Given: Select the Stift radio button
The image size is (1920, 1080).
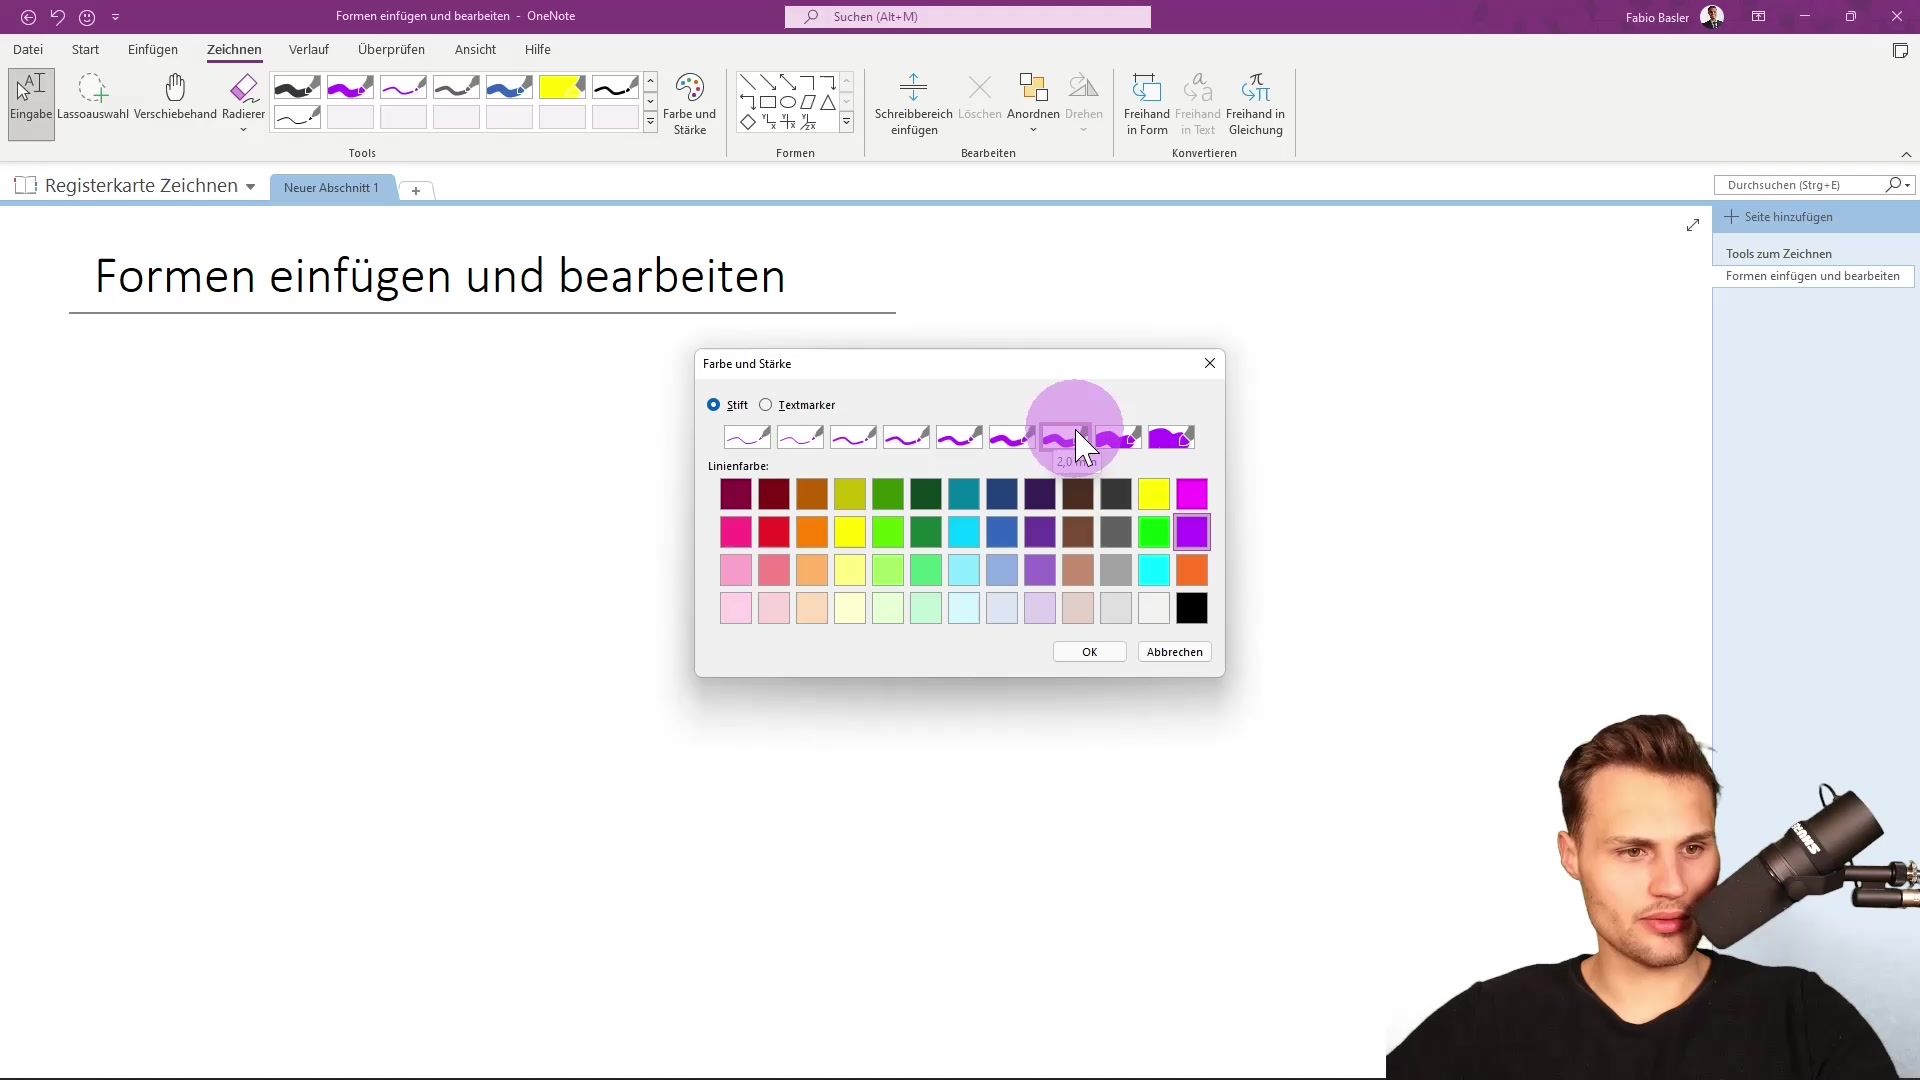Looking at the screenshot, I should (713, 405).
